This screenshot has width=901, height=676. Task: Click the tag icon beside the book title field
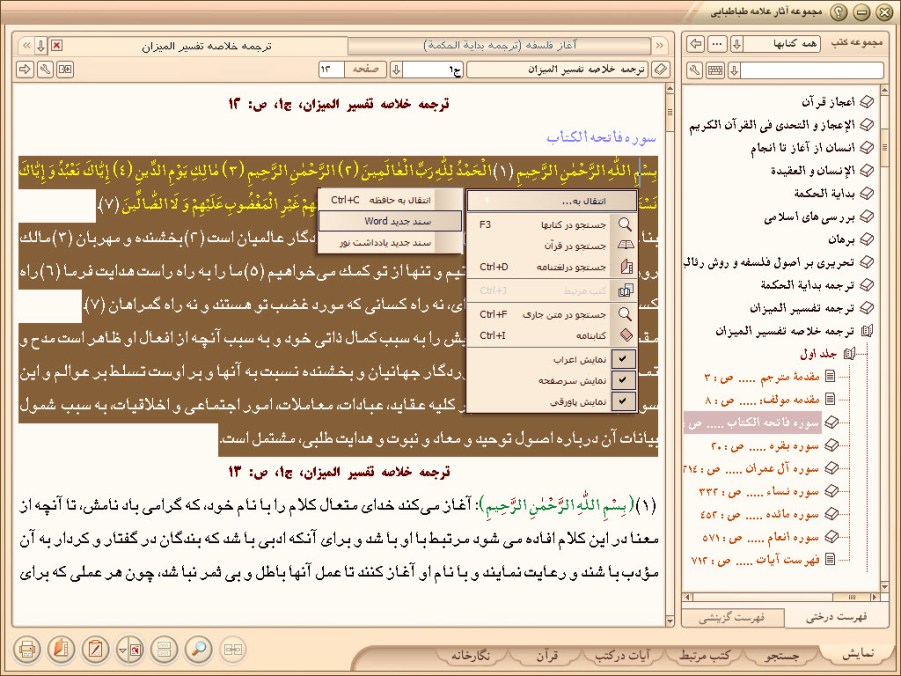pos(661,70)
